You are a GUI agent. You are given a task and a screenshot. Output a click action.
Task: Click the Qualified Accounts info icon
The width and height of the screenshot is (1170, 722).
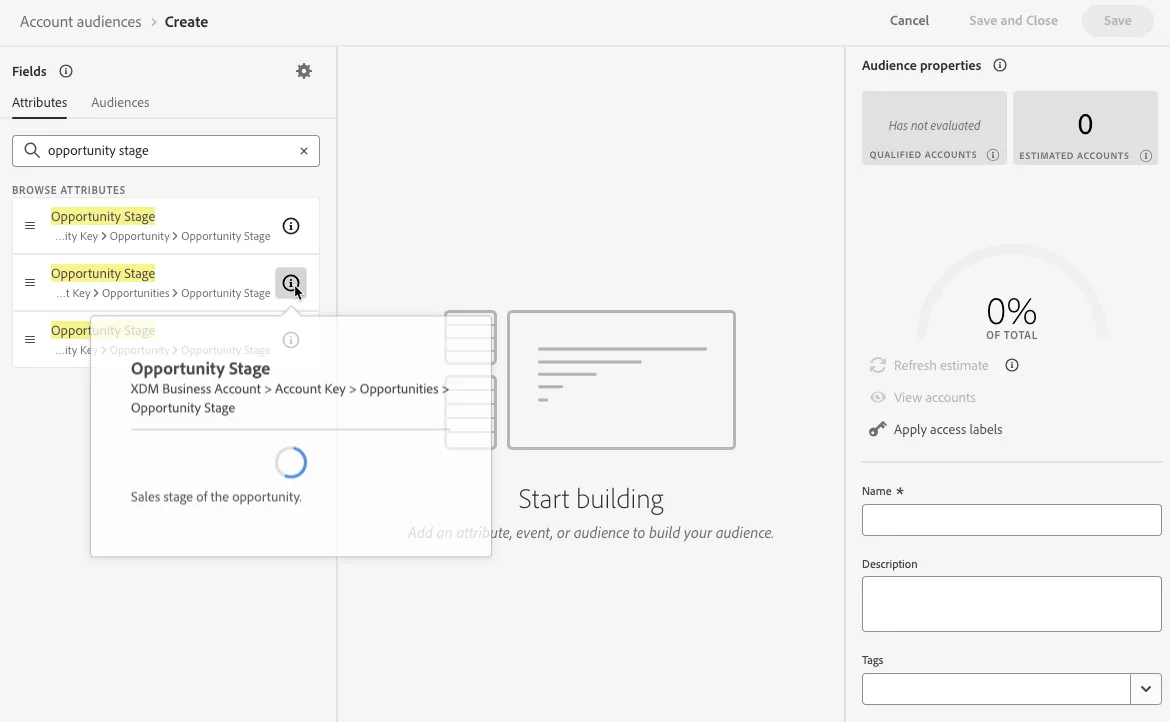pos(992,155)
